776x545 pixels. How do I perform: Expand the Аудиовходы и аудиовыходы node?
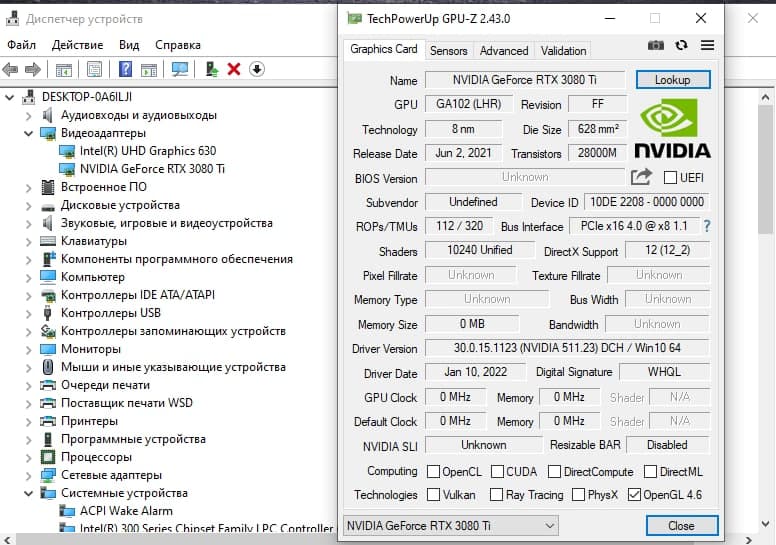point(28,116)
